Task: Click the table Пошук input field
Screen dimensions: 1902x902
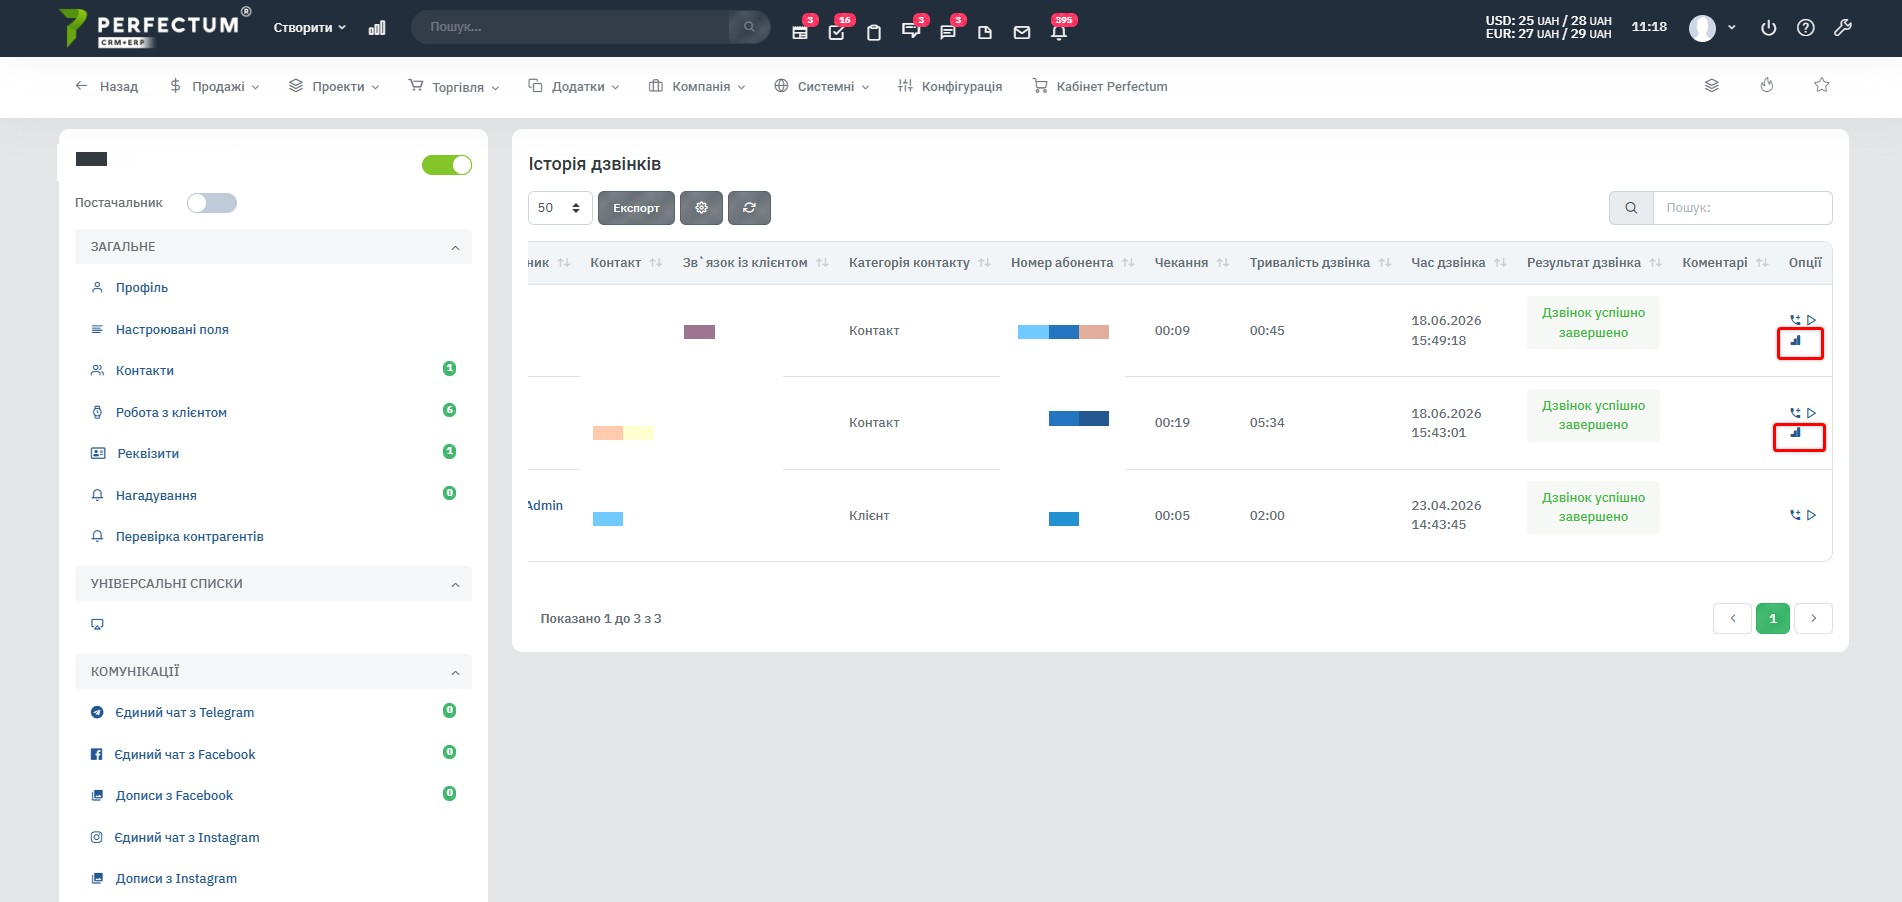Action: [1742, 208]
